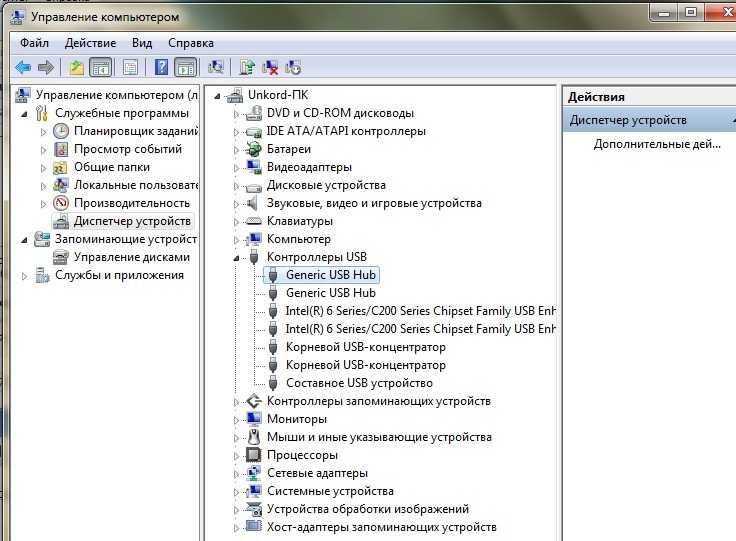Open the Файл menu
The height and width of the screenshot is (541, 736).
34,43
